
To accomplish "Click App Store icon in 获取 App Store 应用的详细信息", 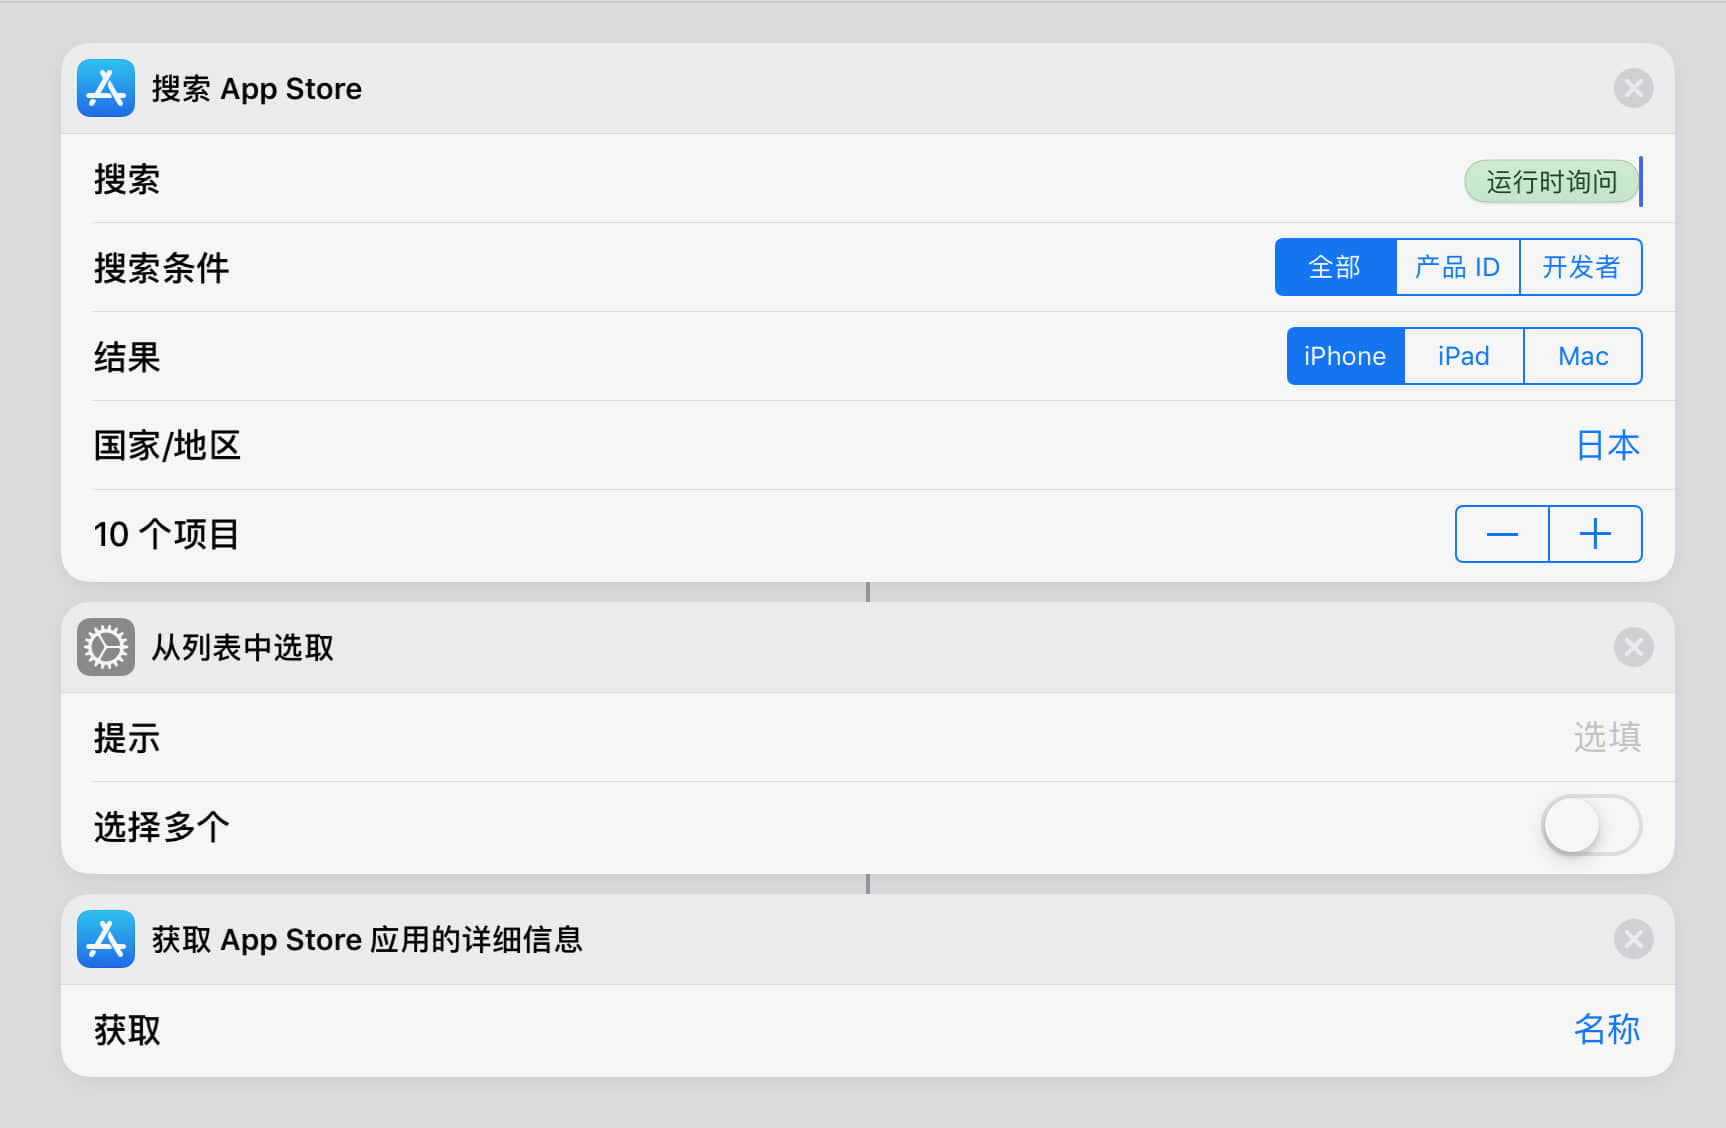I will (x=106, y=939).
